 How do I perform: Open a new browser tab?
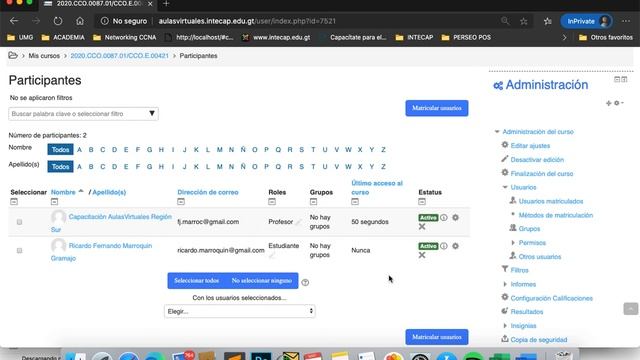click(x=166, y=4)
